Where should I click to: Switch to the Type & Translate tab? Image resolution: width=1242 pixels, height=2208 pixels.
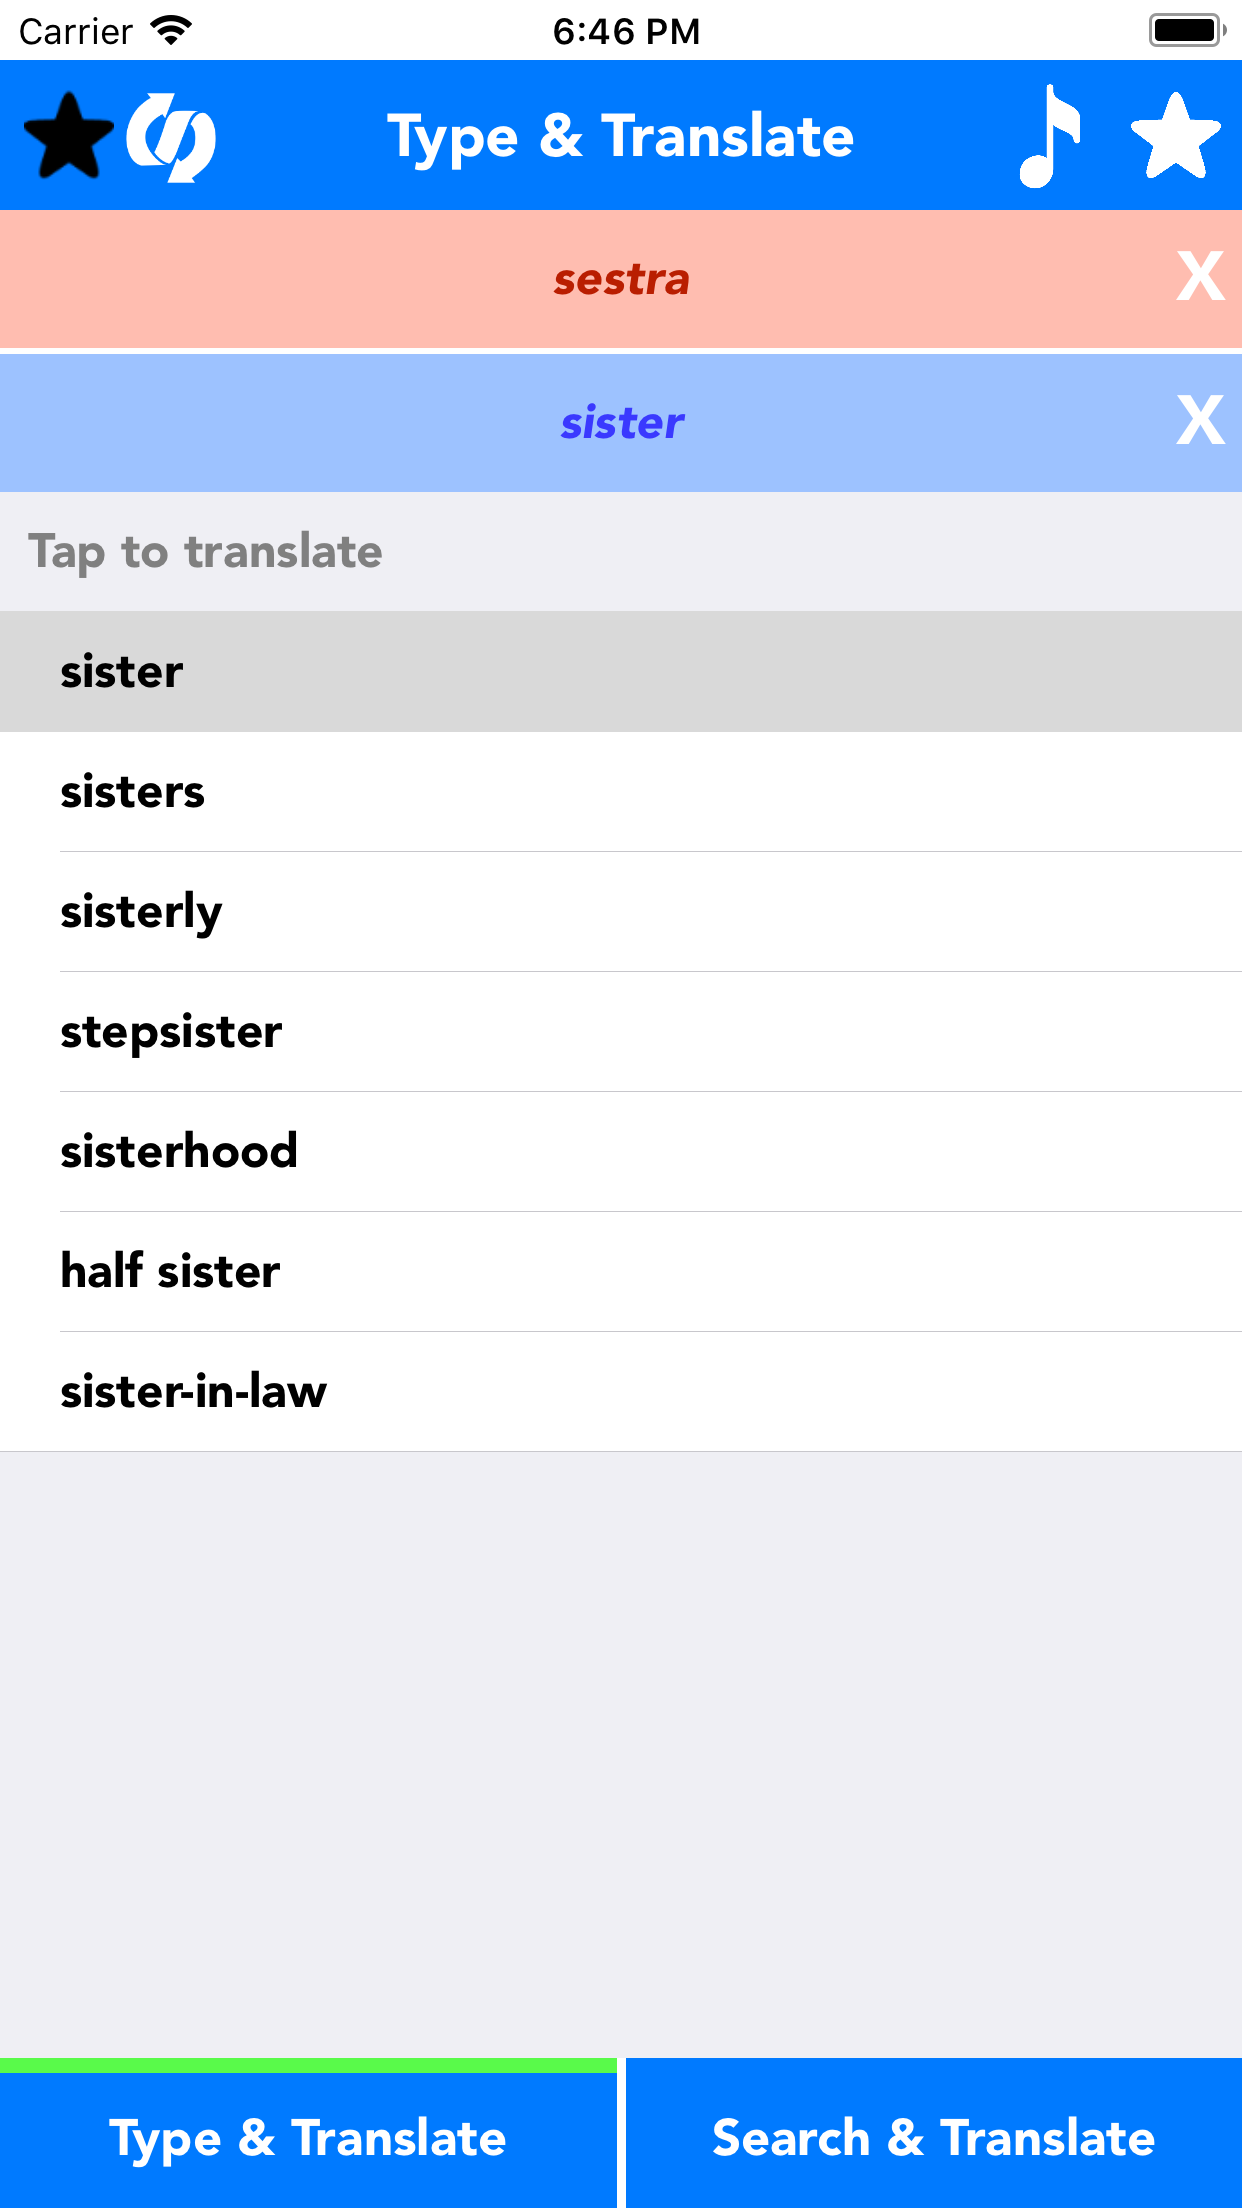click(308, 2135)
